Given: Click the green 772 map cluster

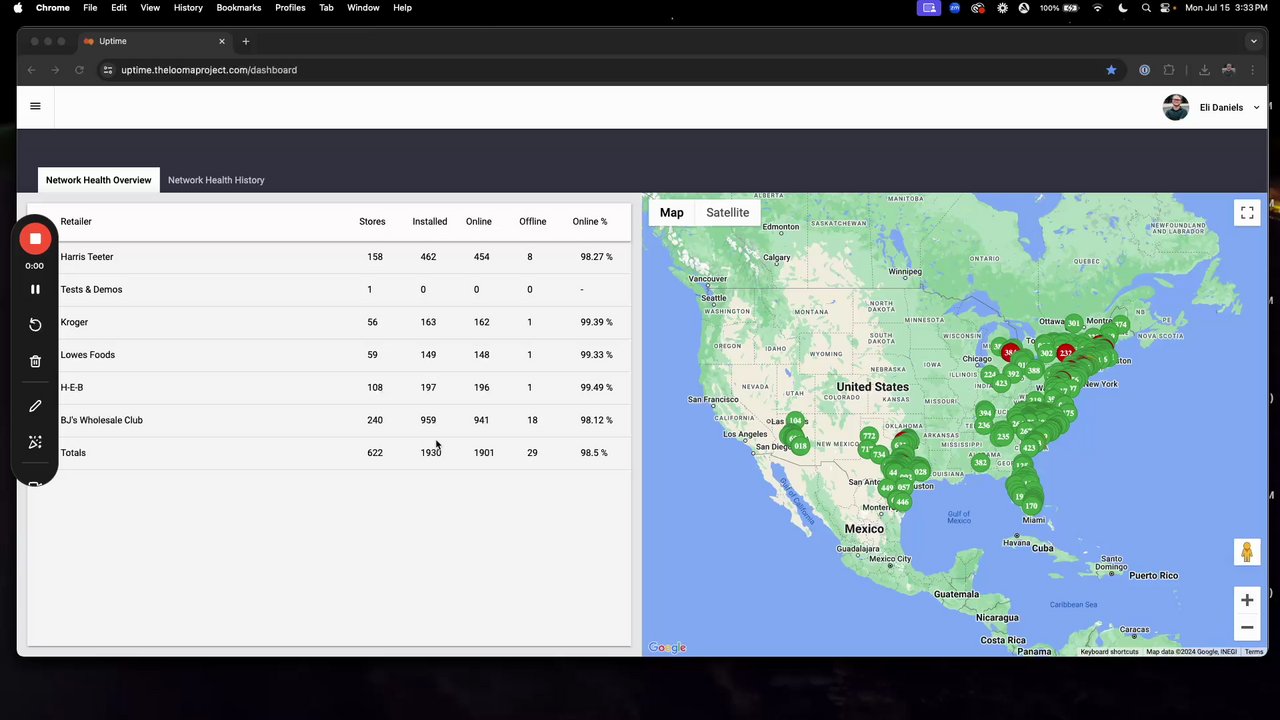Looking at the screenshot, I should (x=868, y=435).
